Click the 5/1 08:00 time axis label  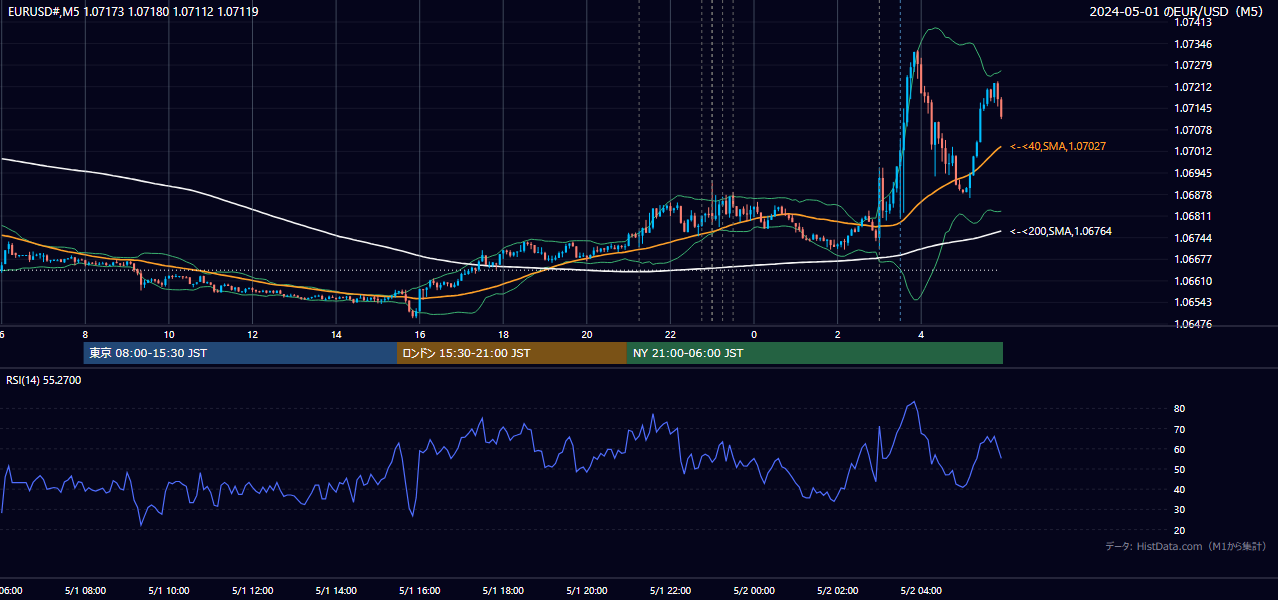[x=85, y=590]
